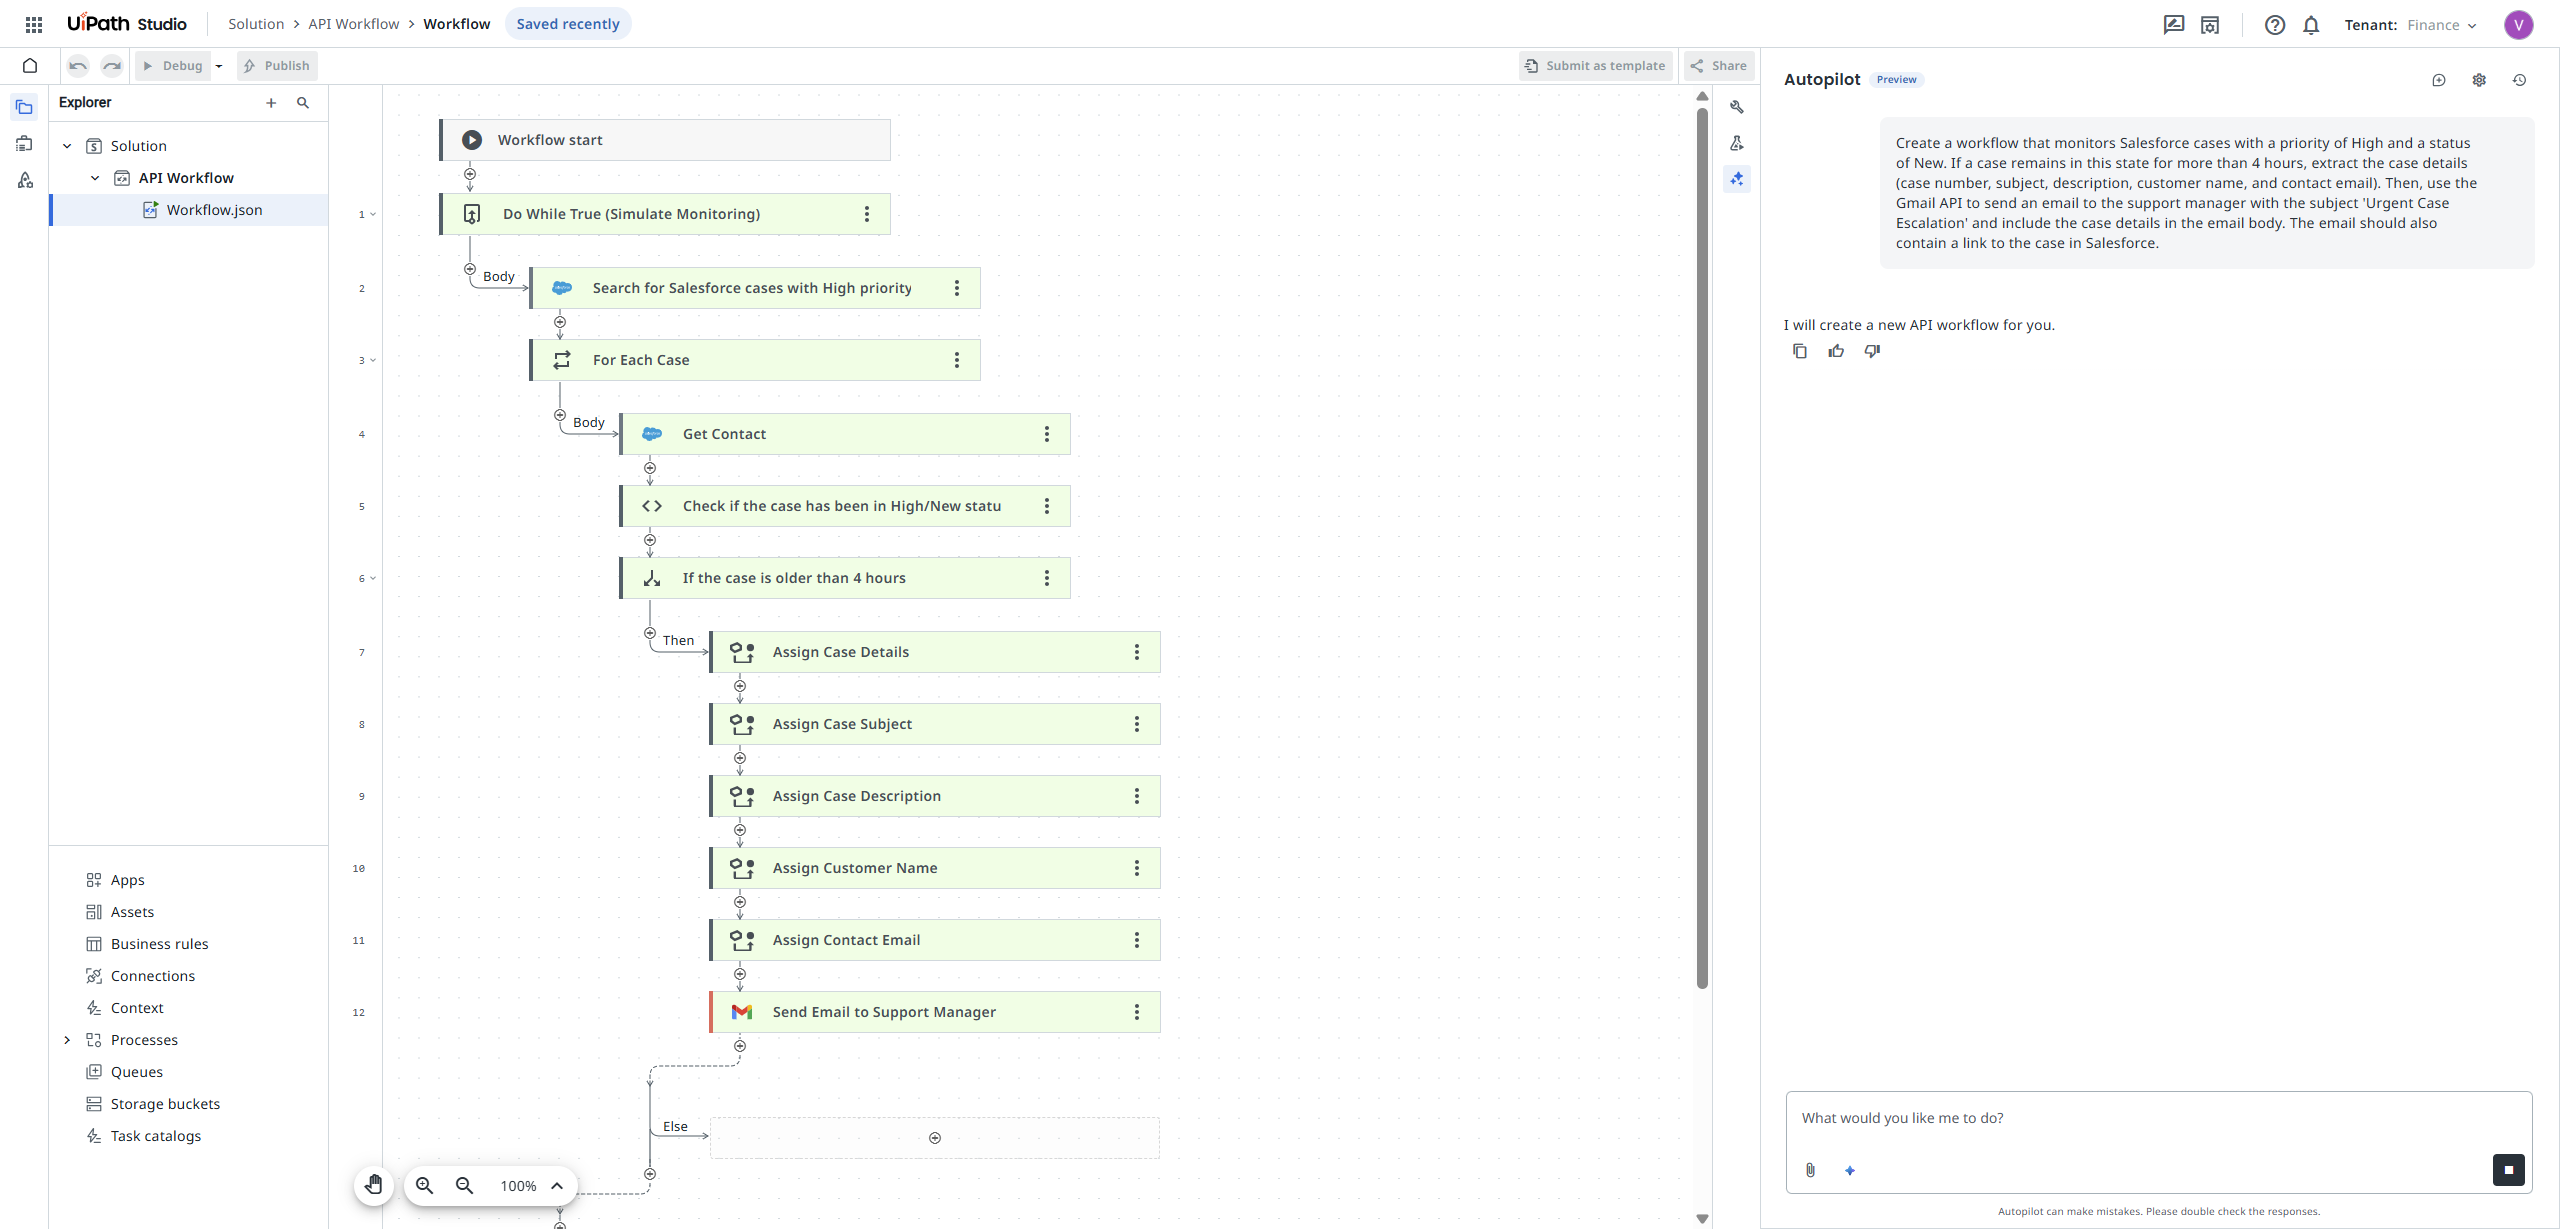
Task: Give thumbs down to Autopilot response
Action: [1872, 351]
